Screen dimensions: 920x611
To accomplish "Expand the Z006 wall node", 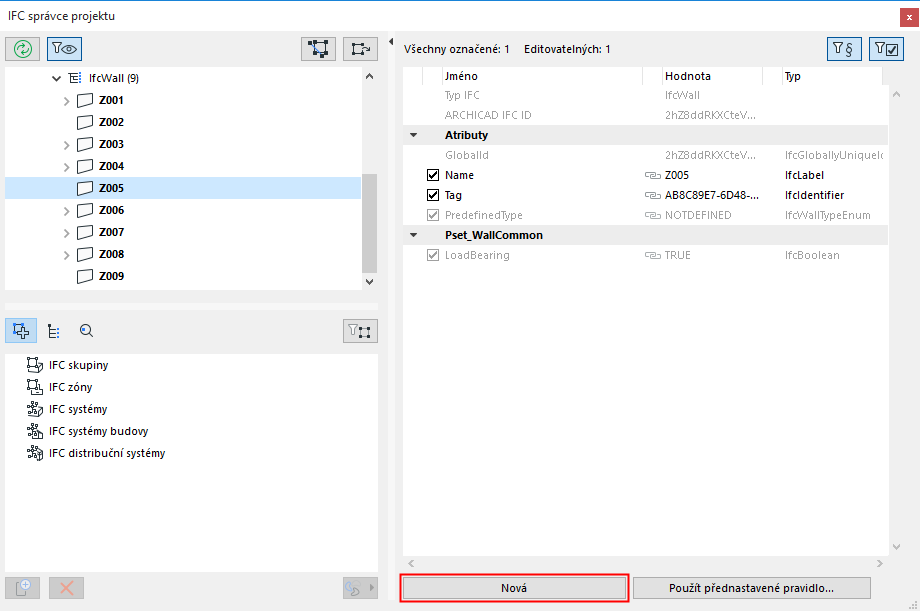I will click(66, 211).
